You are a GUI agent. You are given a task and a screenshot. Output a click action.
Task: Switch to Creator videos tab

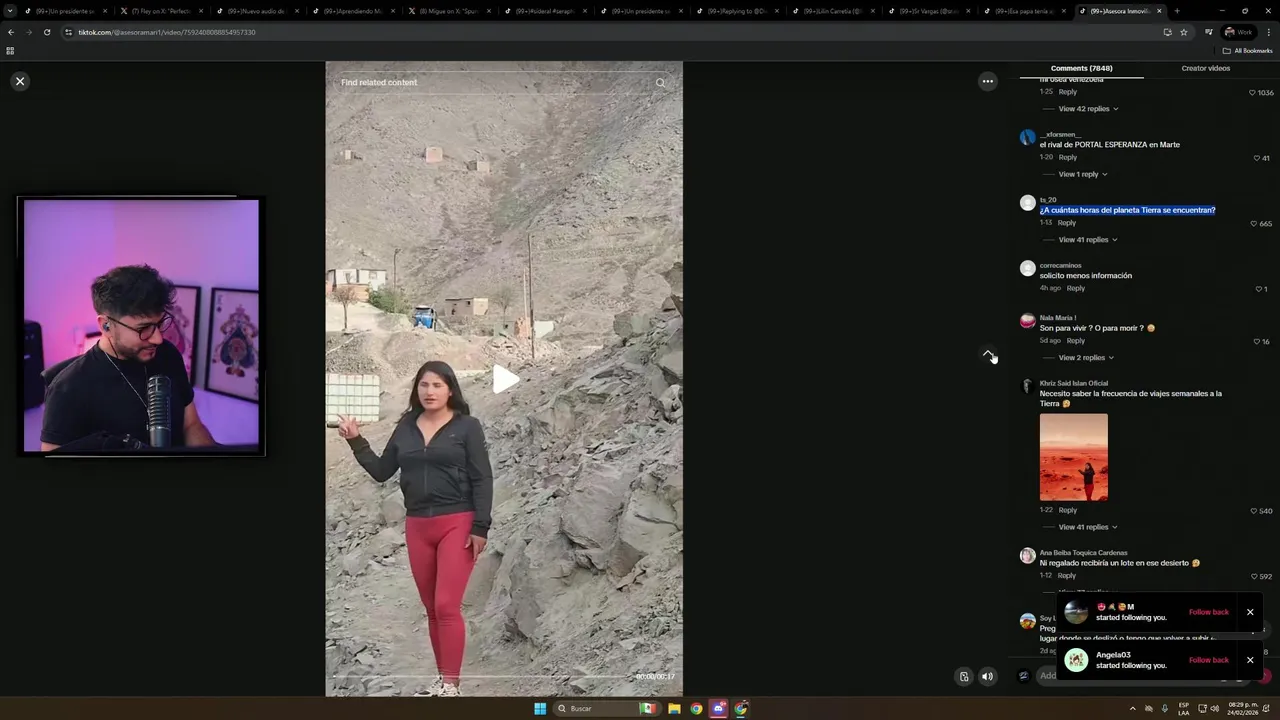(1205, 68)
